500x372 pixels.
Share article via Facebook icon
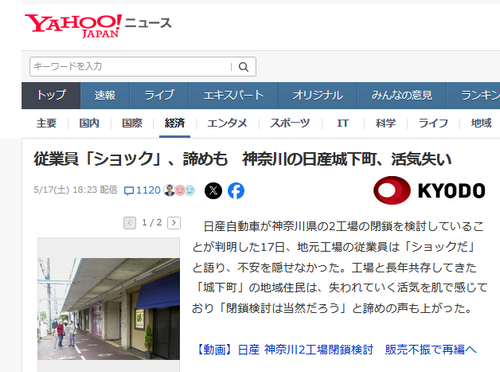(236, 191)
